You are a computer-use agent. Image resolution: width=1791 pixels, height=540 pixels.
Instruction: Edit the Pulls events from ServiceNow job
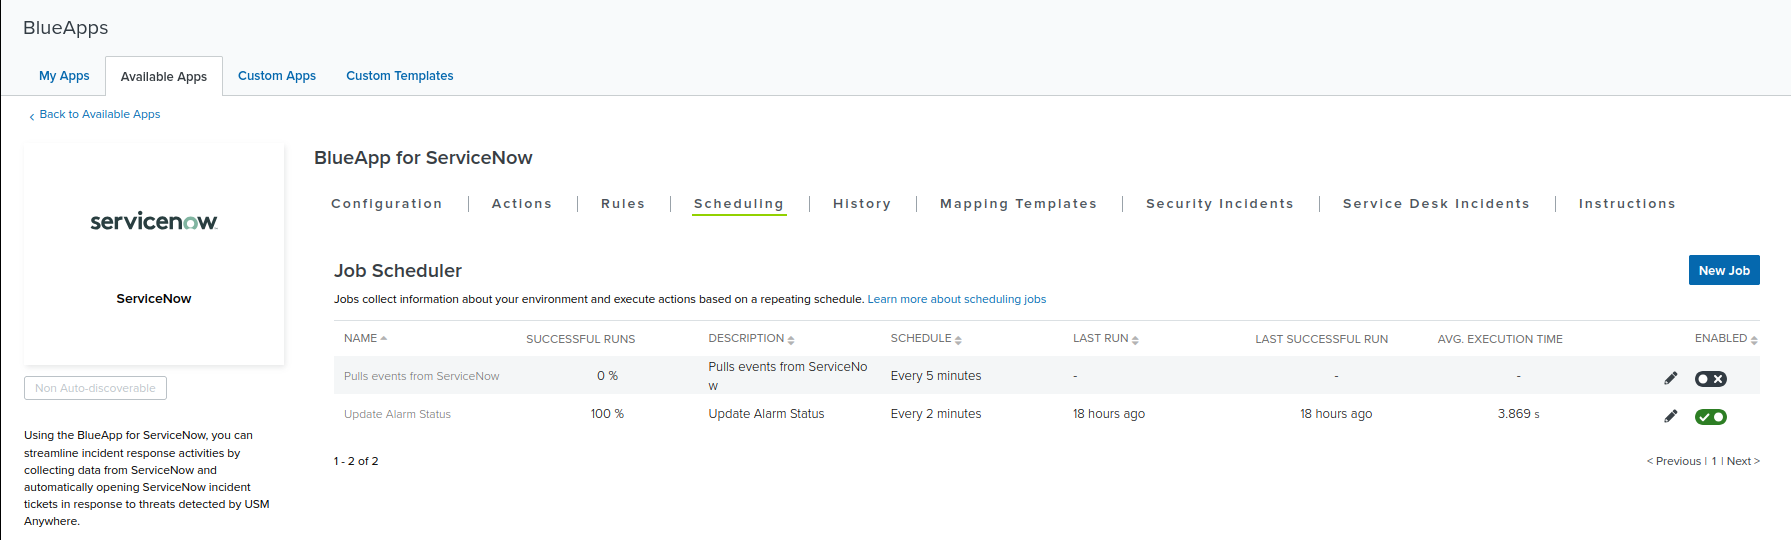(1670, 378)
